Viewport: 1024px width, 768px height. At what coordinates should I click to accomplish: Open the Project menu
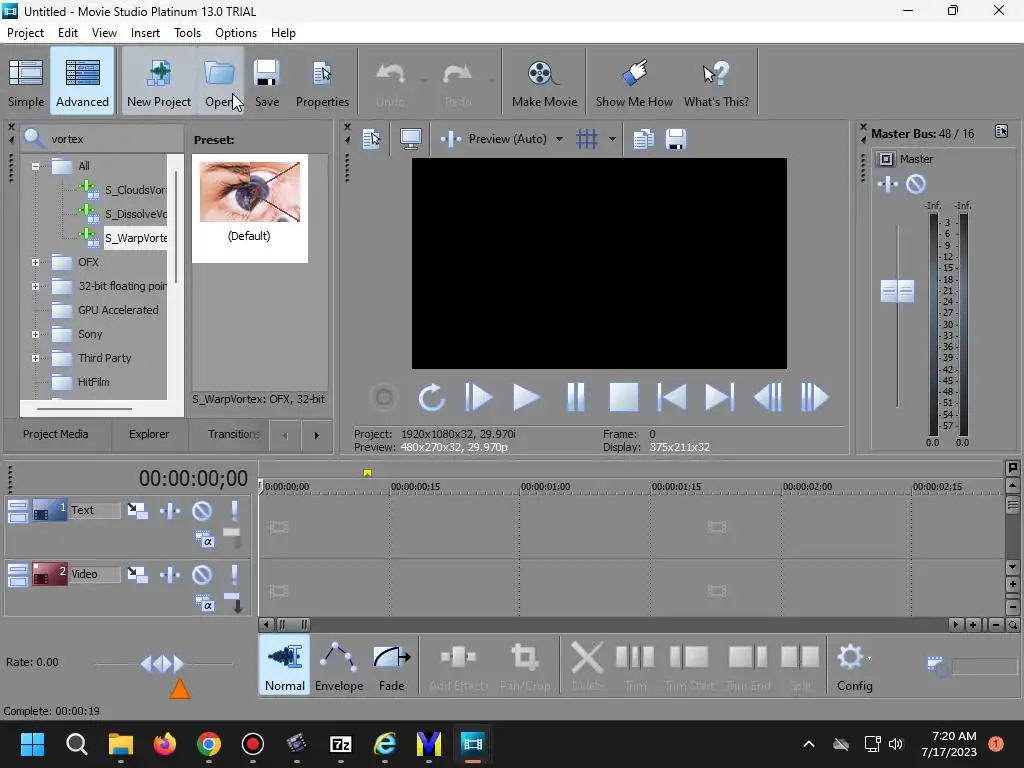25,33
